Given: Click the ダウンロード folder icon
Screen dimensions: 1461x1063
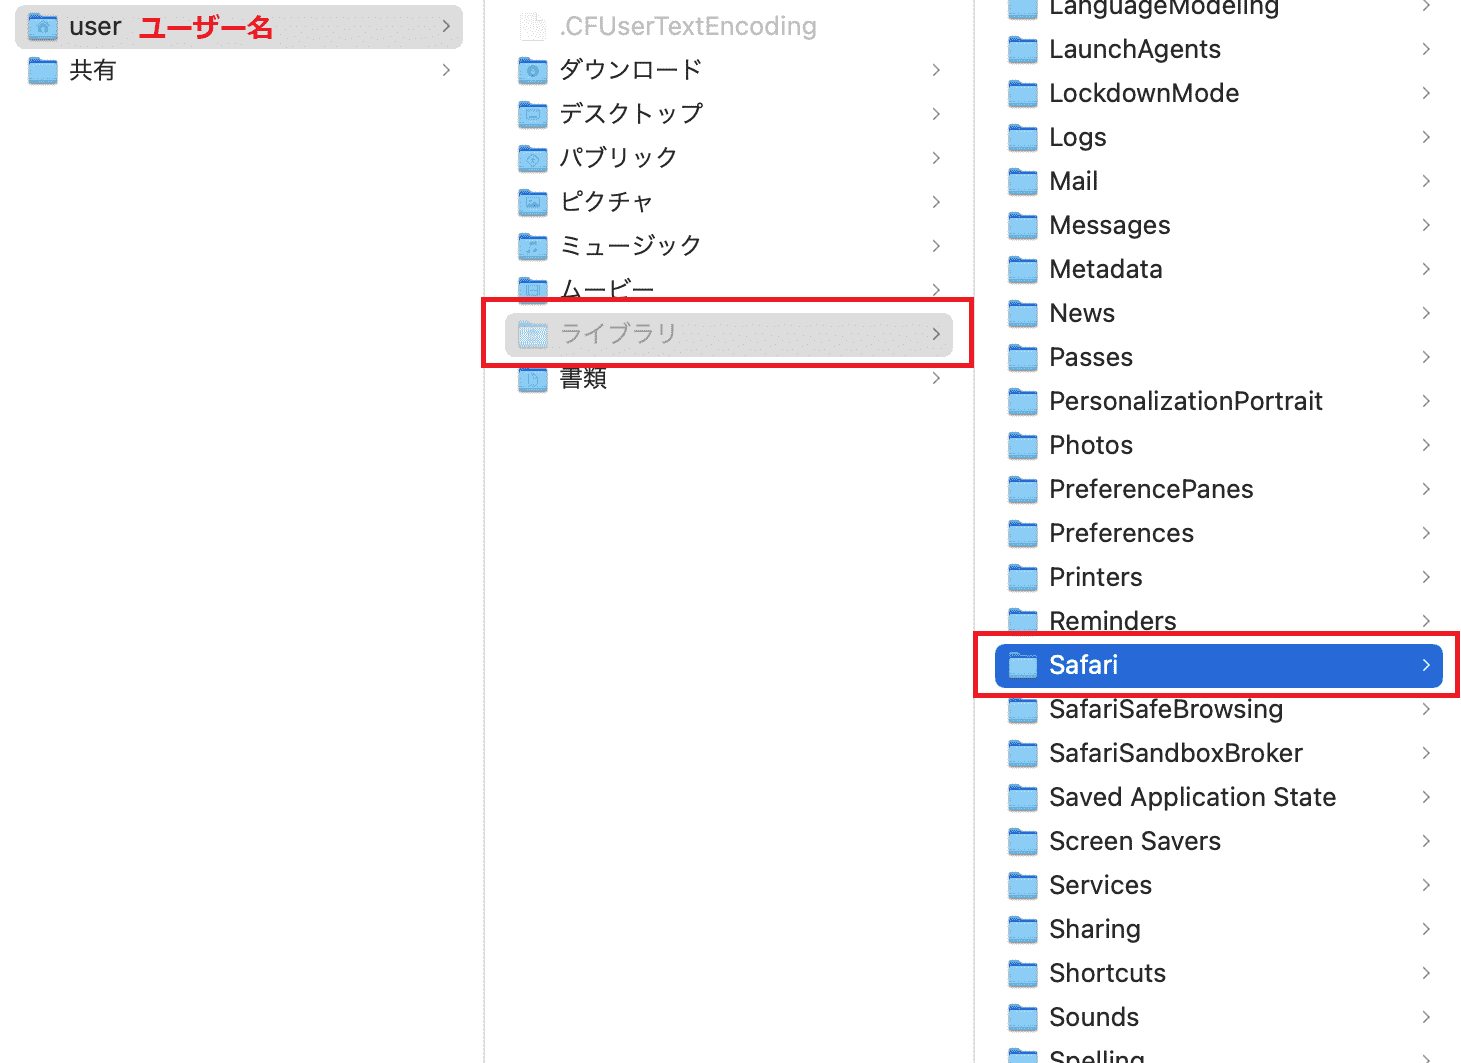Looking at the screenshot, I should (533, 70).
